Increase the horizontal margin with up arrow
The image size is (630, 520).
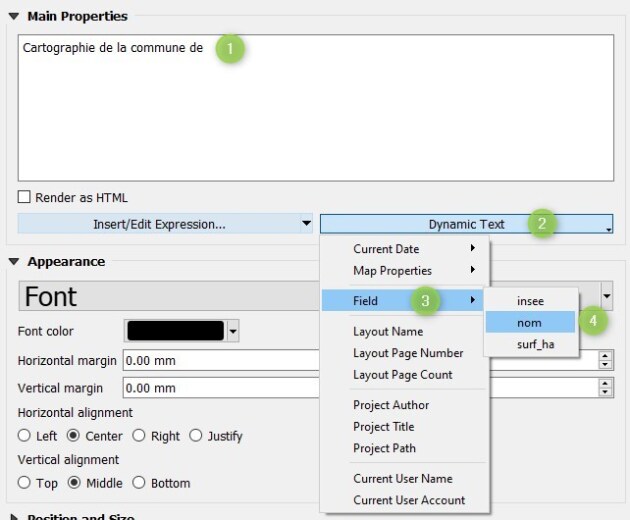[x=605, y=355]
